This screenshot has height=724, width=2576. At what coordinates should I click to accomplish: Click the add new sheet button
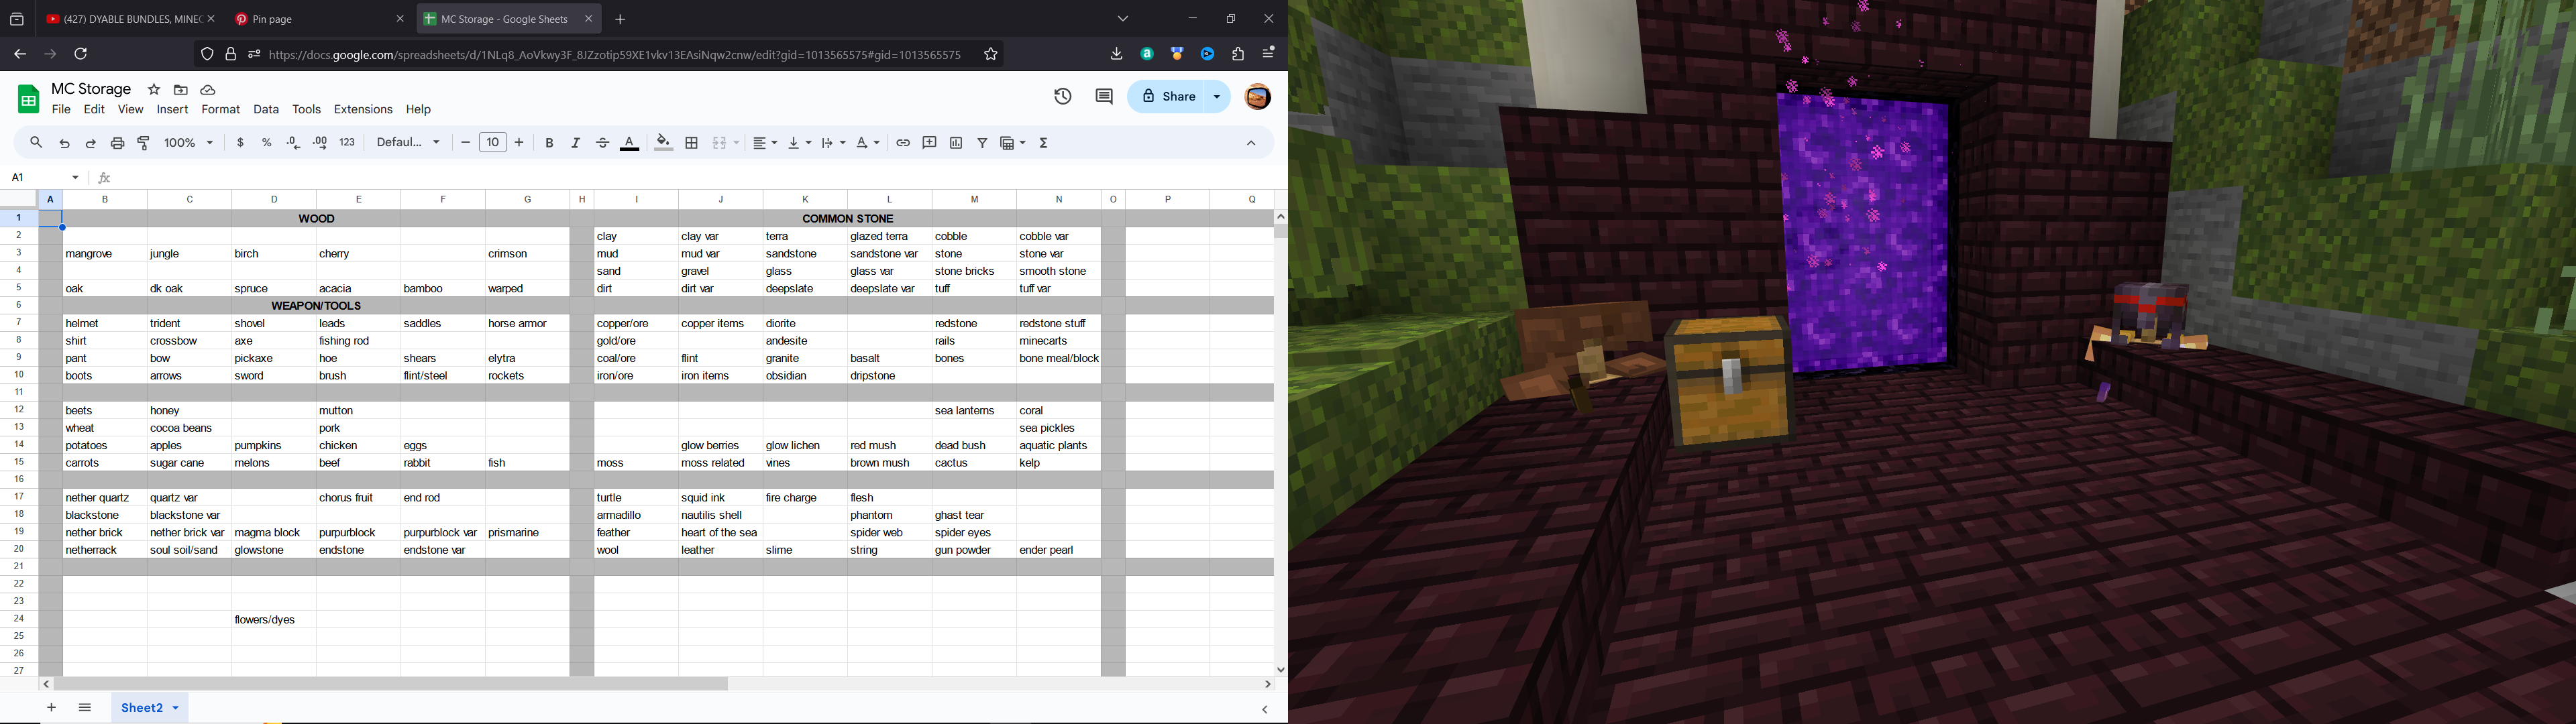52,708
